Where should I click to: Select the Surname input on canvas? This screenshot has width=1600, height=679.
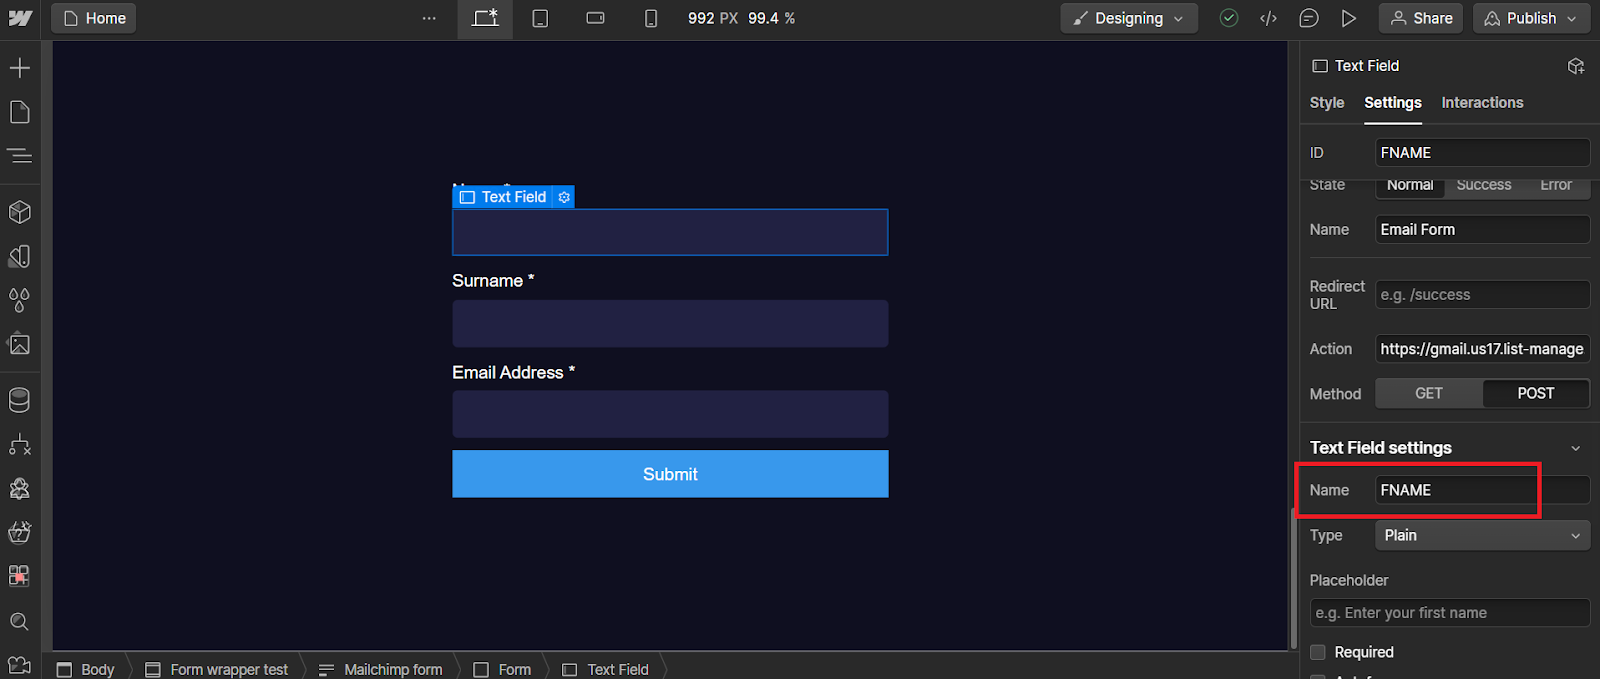(670, 323)
